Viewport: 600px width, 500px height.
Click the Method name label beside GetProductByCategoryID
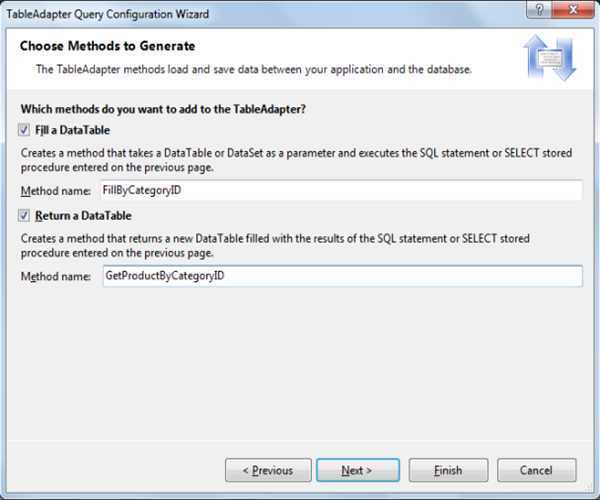(x=55, y=275)
